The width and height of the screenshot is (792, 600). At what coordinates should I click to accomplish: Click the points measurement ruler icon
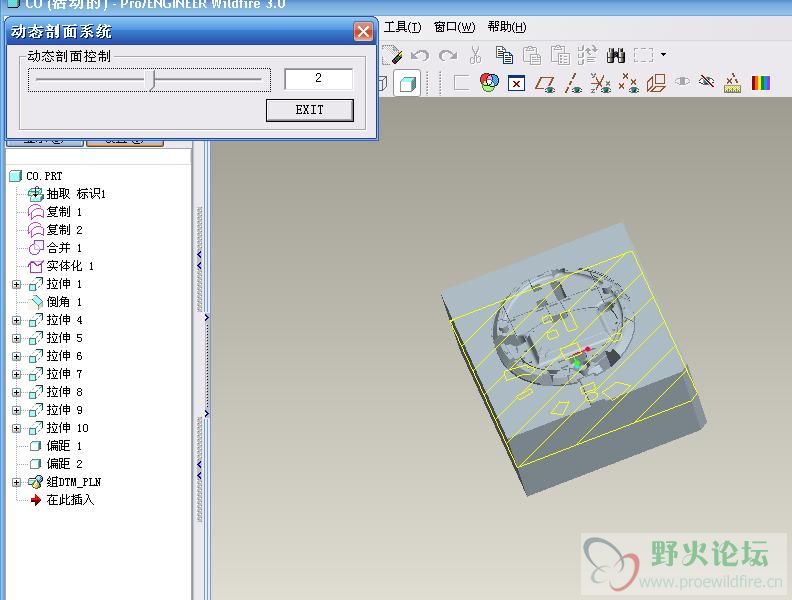coord(732,83)
